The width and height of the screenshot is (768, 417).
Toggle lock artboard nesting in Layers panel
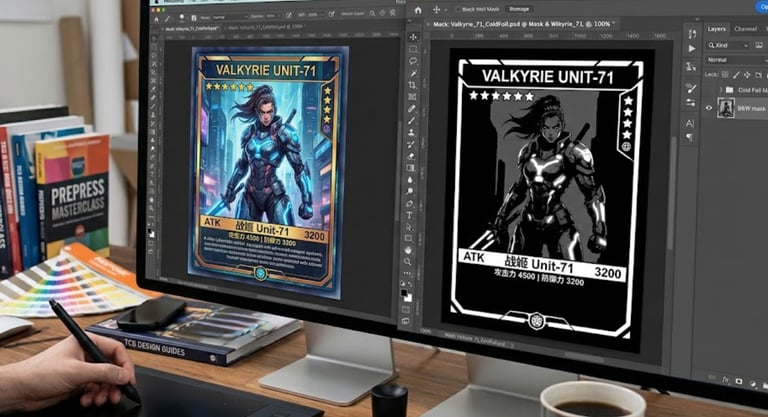tap(758, 75)
